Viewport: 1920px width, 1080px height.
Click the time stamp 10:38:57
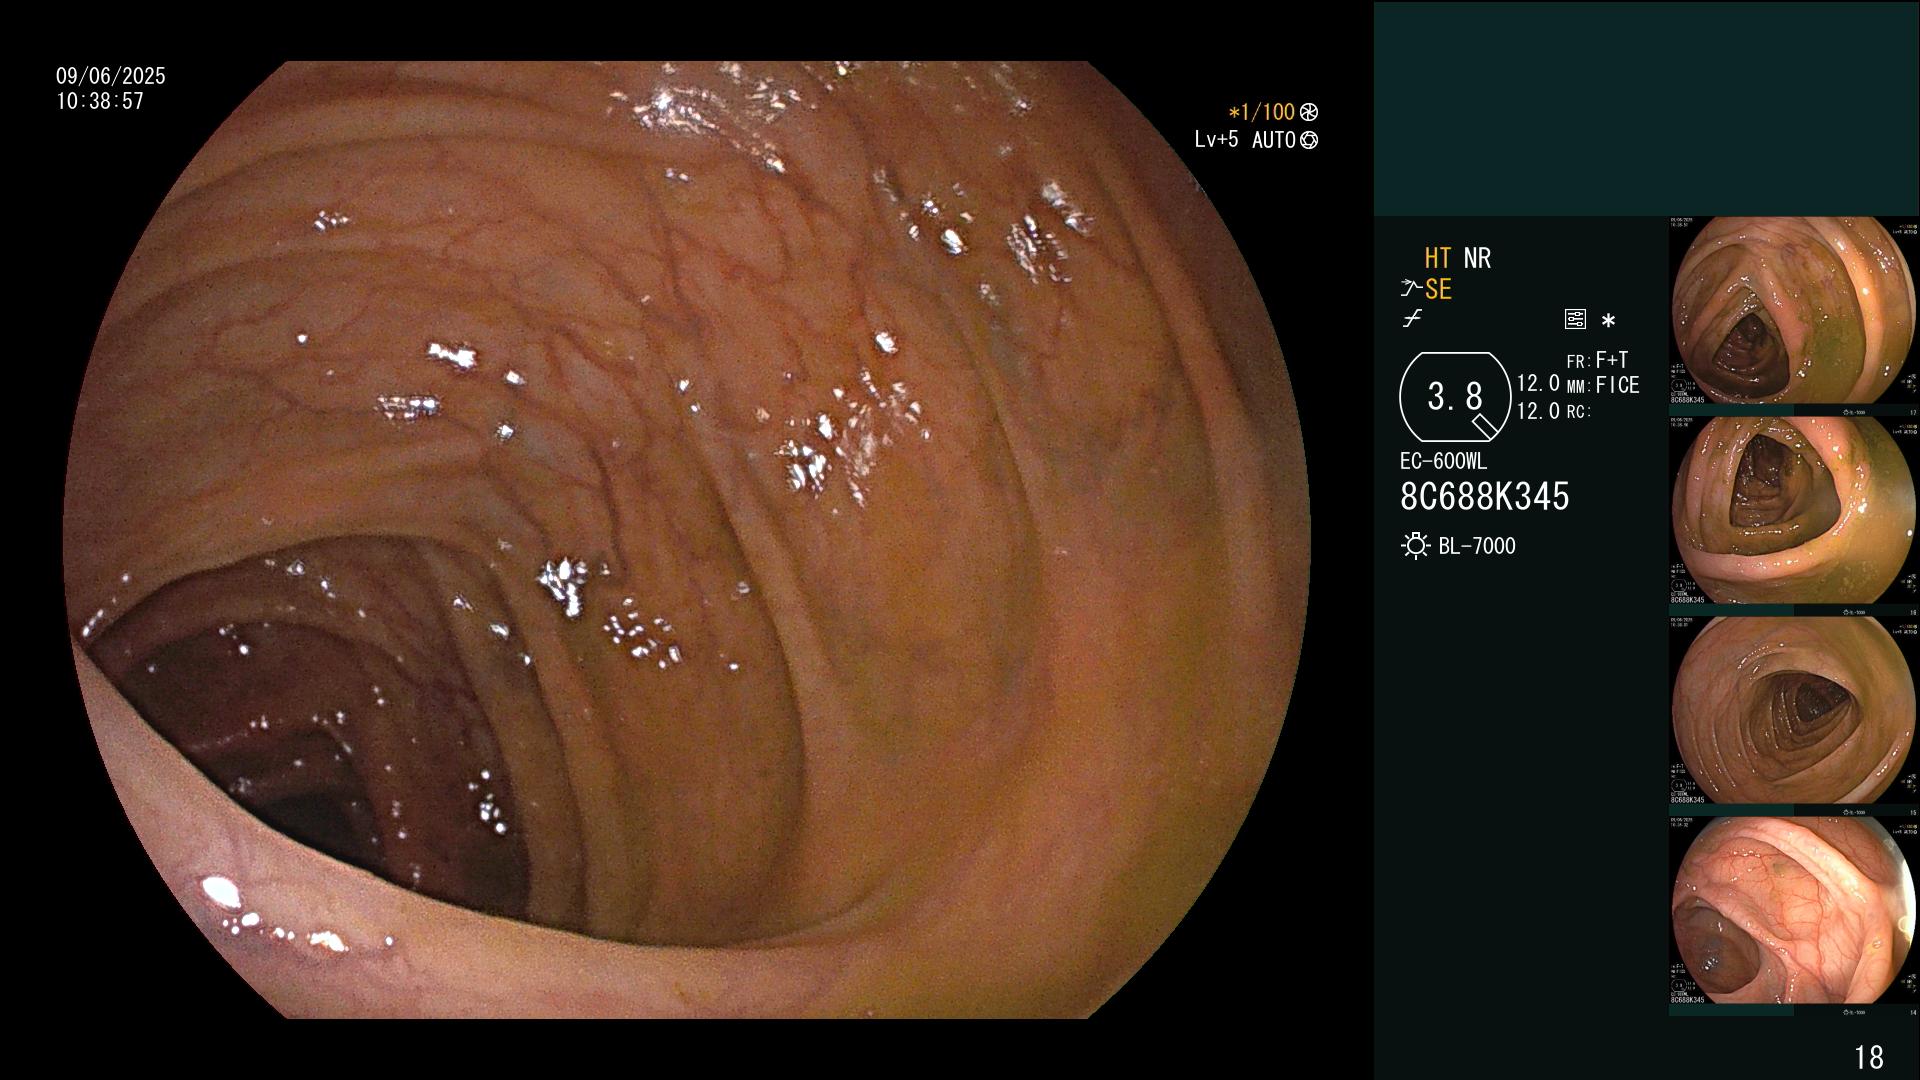click(x=100, y=101)
